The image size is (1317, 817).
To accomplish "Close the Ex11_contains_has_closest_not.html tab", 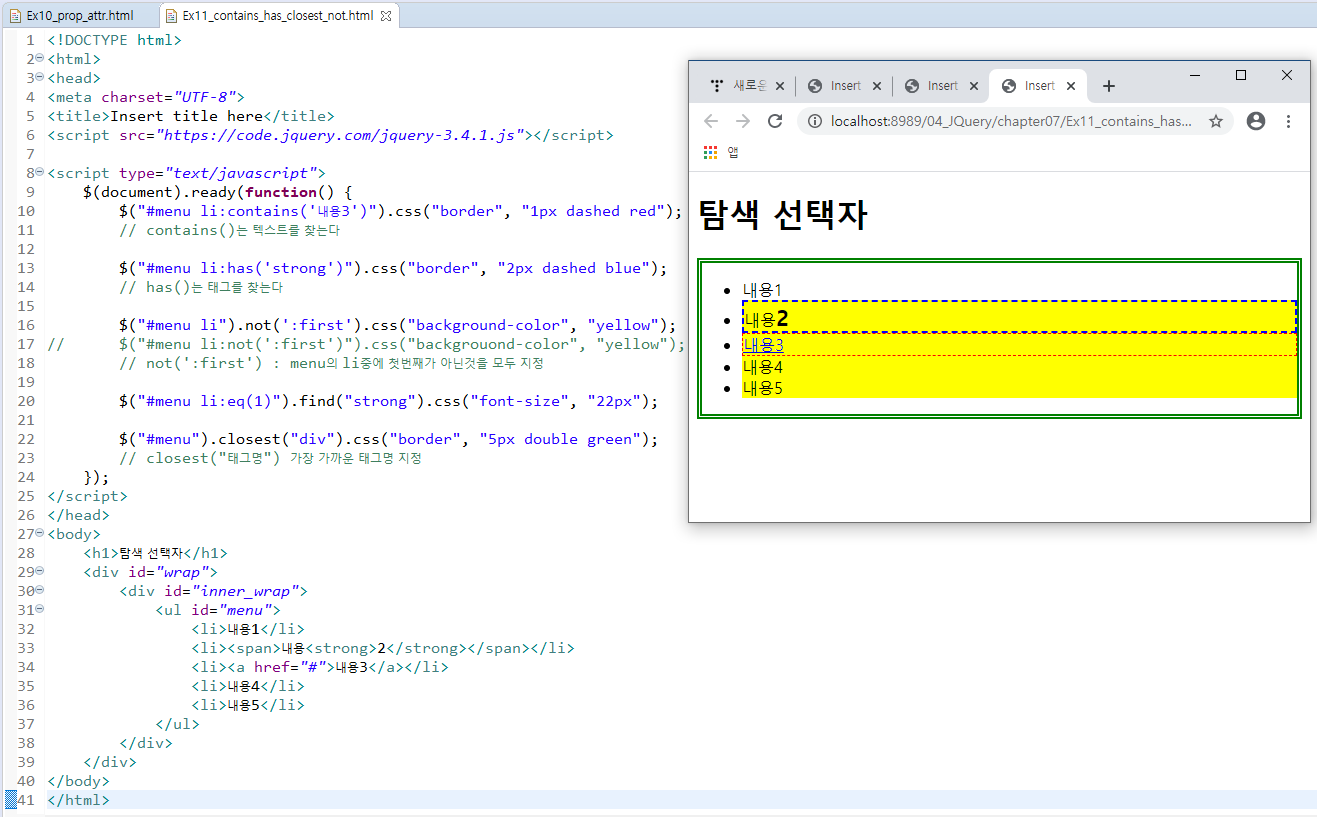I will (386, 16).
